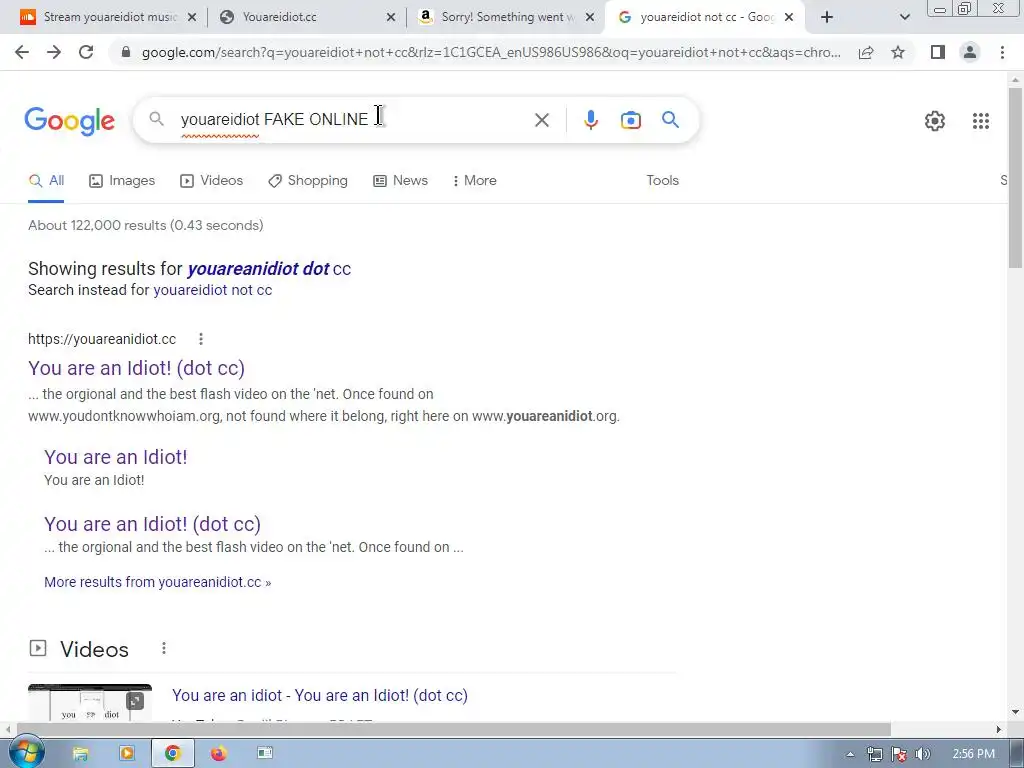Submit search with blue magnifier icon
Image resolution: width=1024 pixels, height=768 pixels.
670,120
